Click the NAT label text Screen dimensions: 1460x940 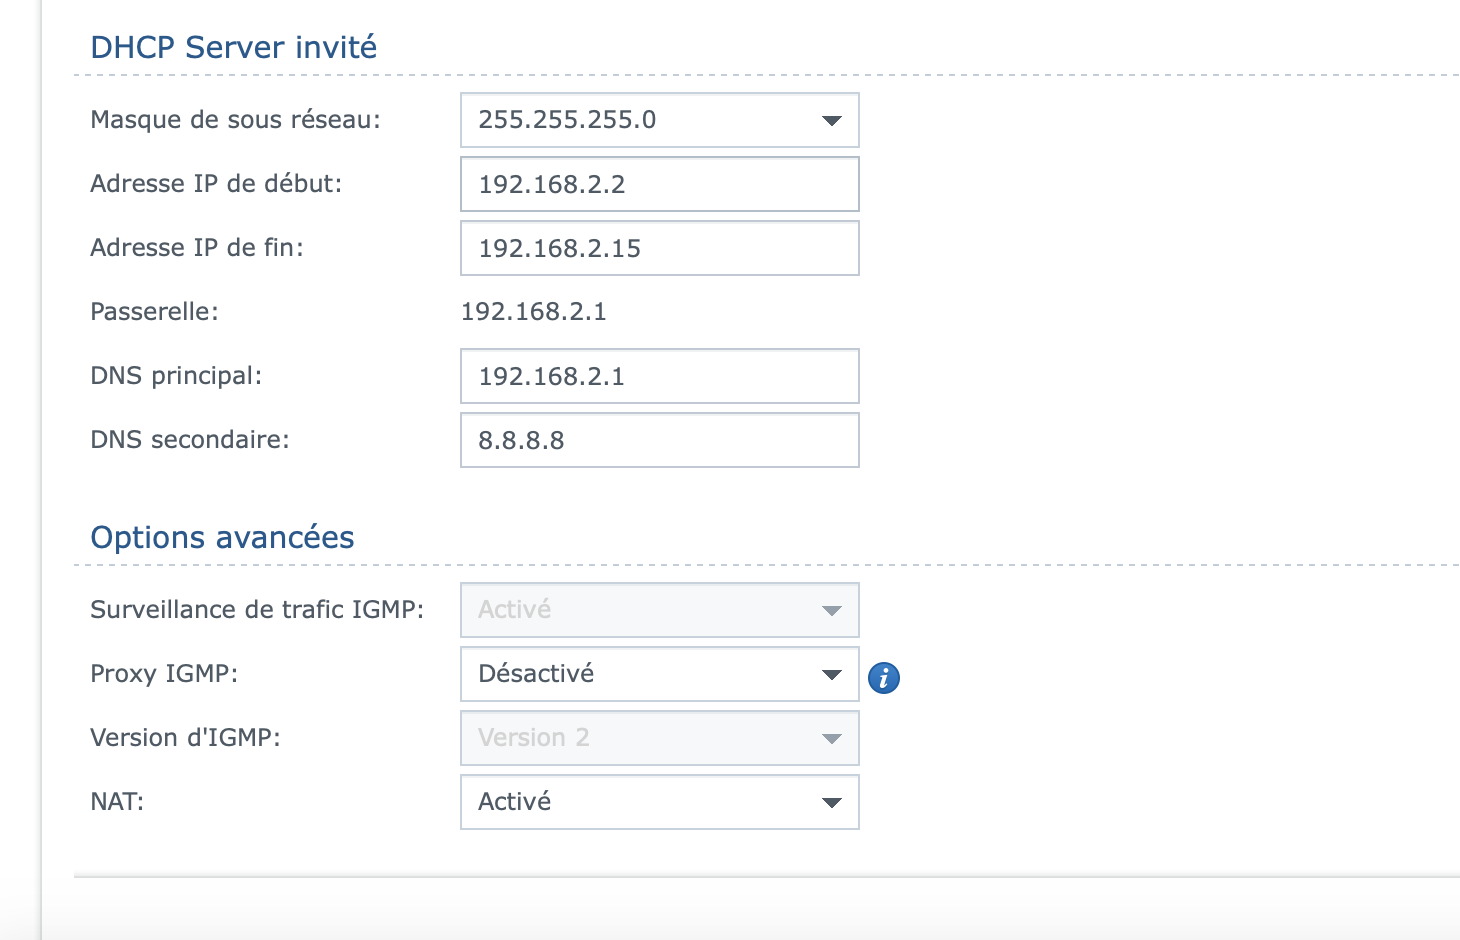pos(117,802)
